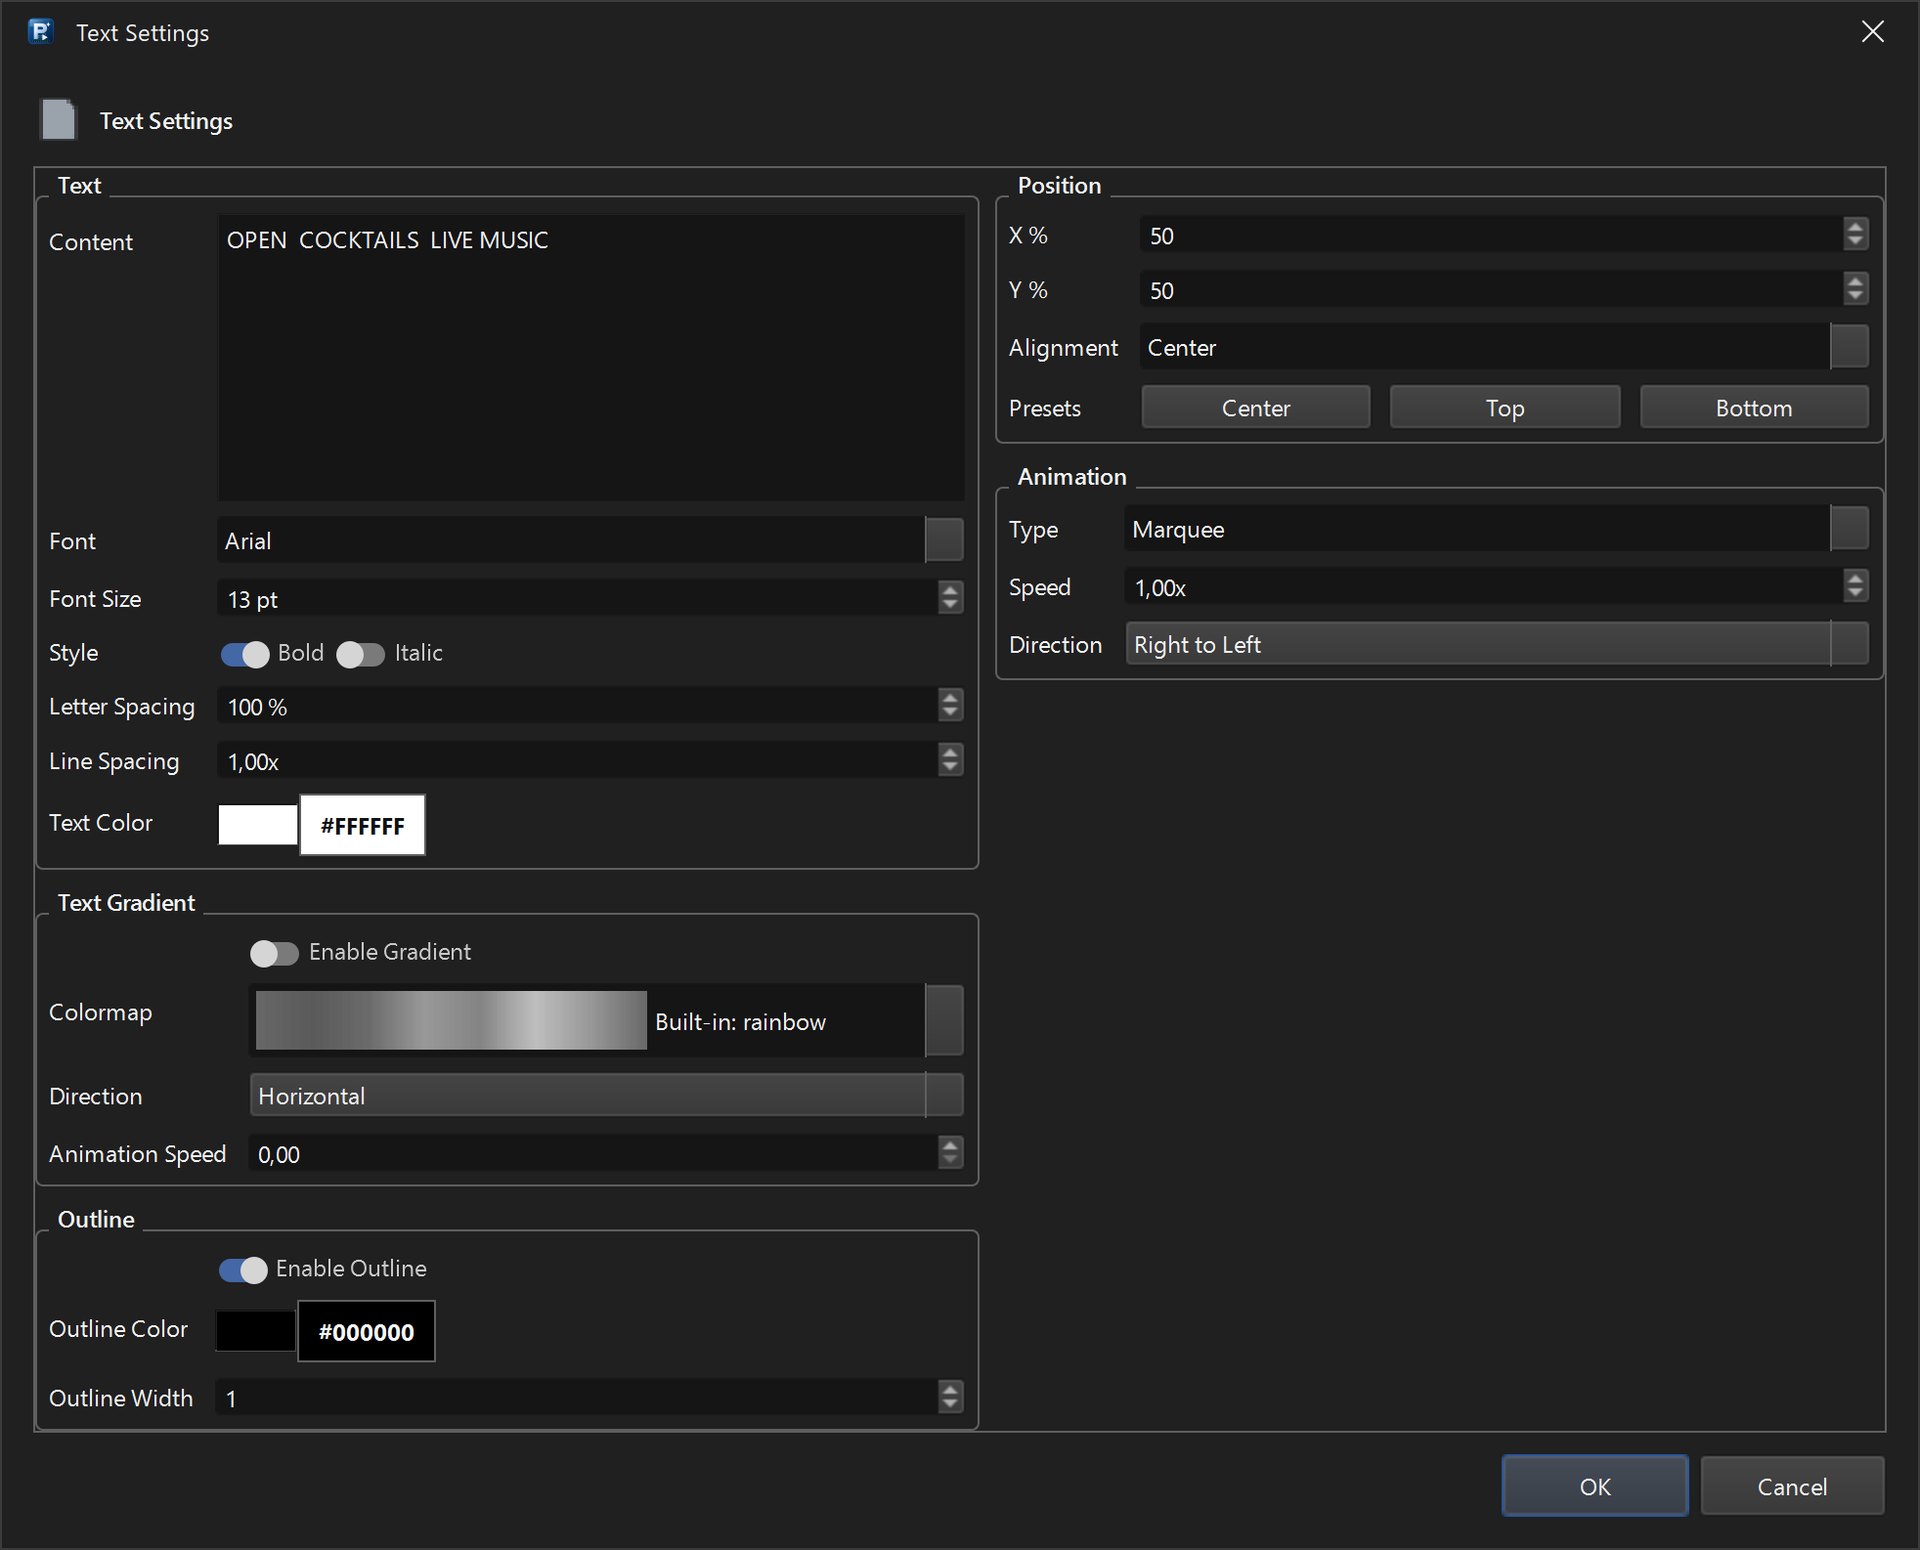Click the #000000 outline color hex field
Image resolution: width=1920 pixels, height=1550 pixels.
[366, 1331]
